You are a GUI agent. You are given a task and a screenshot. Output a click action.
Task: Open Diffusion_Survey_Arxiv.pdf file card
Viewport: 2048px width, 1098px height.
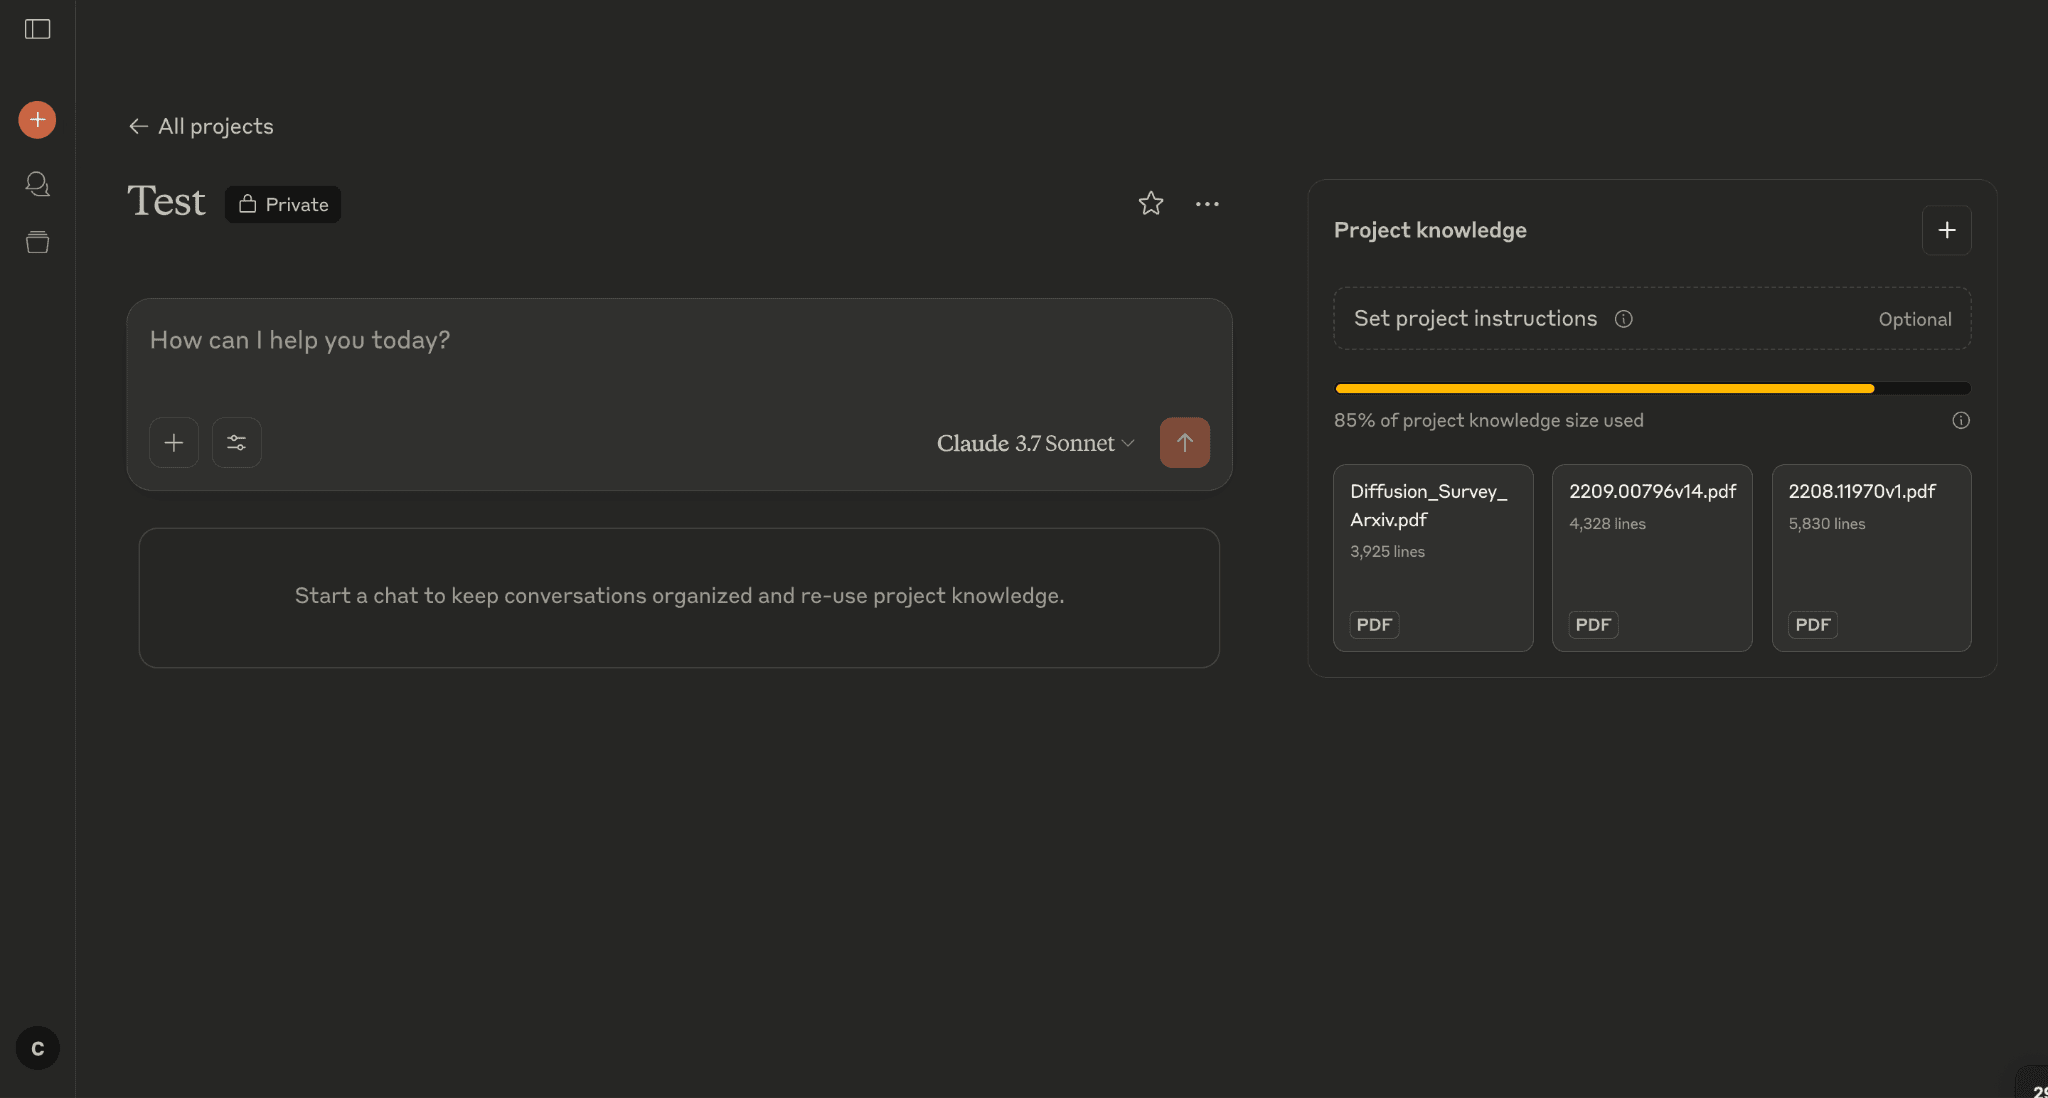1432,557
